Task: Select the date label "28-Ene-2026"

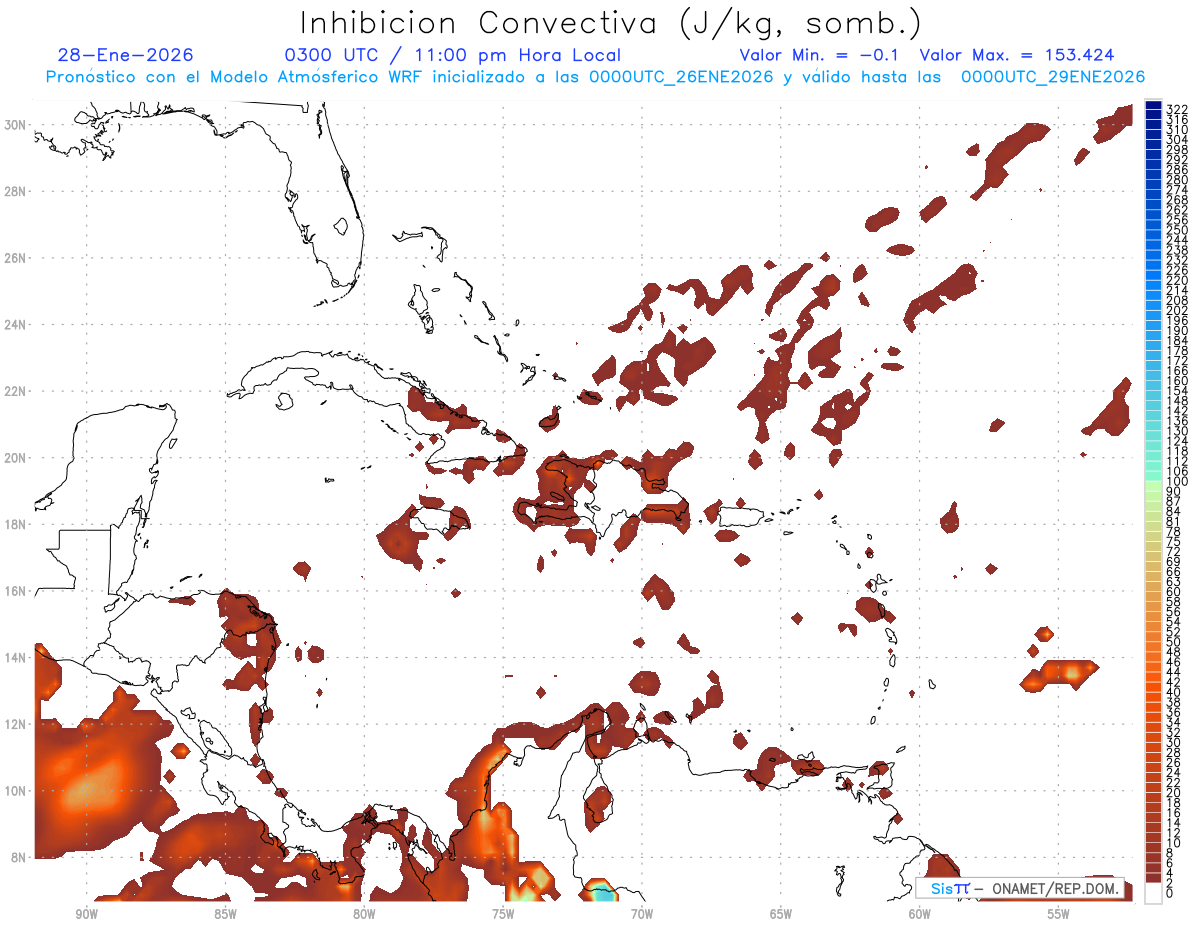Action: click(x=126, y=55)
